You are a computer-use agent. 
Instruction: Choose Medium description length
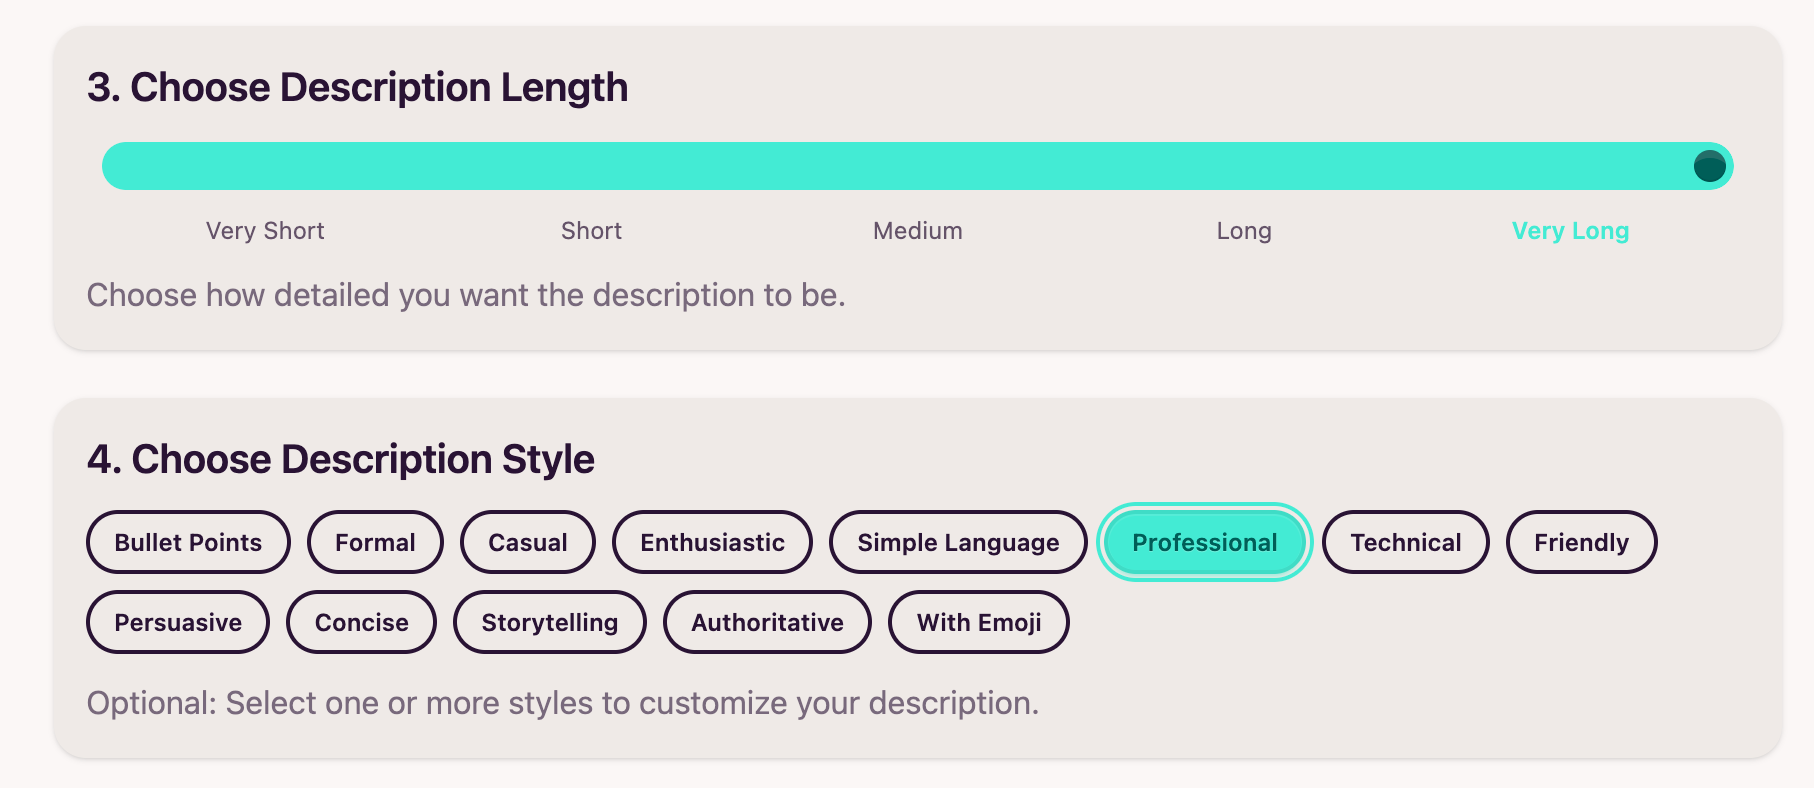917,231
